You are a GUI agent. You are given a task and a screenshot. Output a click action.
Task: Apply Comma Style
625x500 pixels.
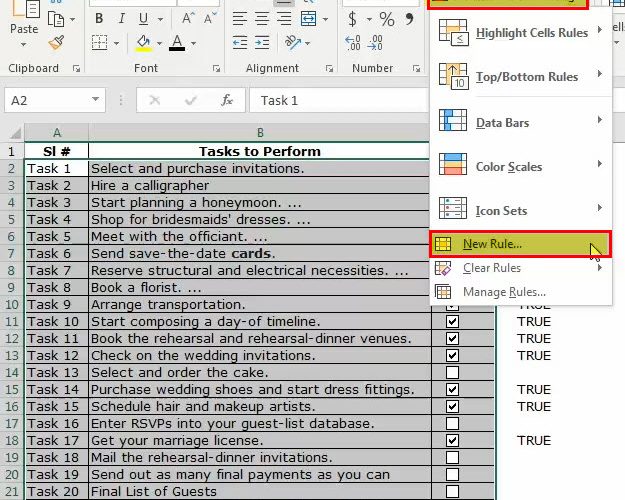pyautogui.click(x=409, y=18)
